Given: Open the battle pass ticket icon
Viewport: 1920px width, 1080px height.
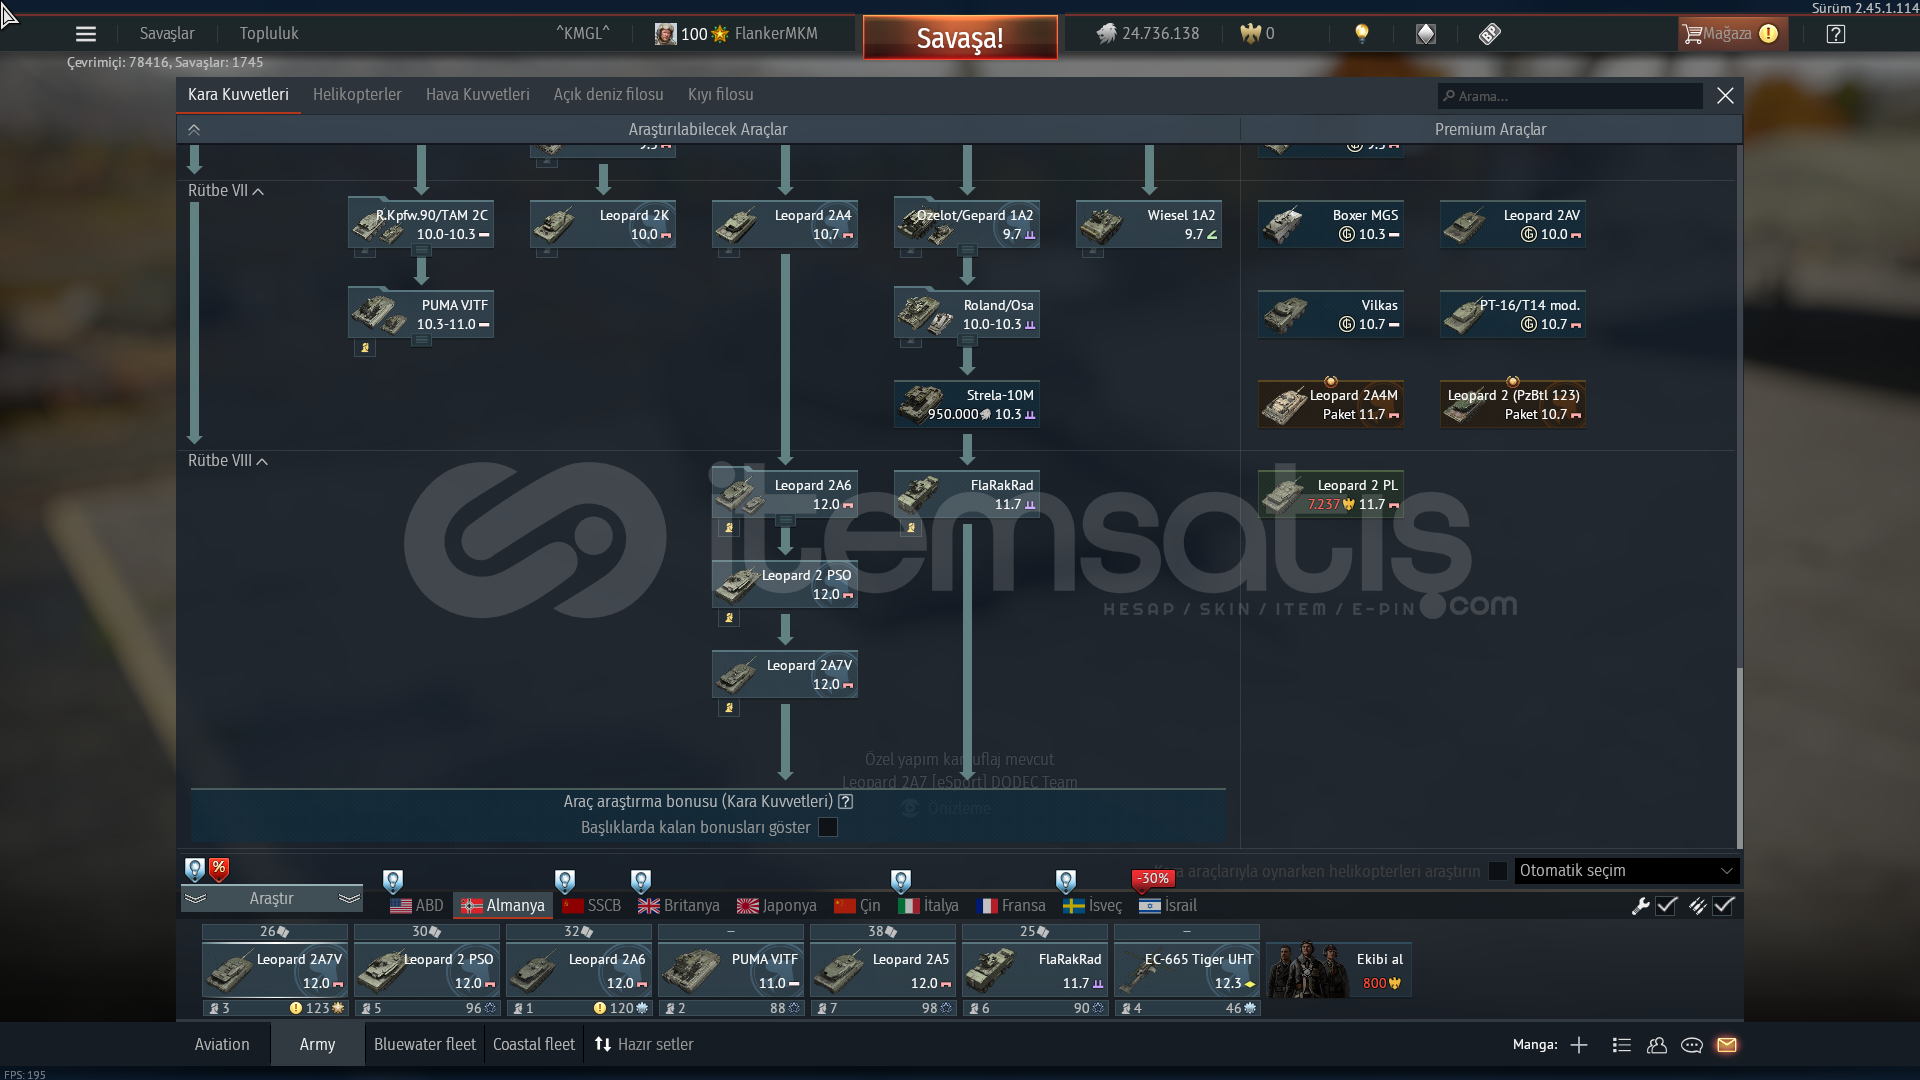Looking at the screenshot, I should [1490, 34].
